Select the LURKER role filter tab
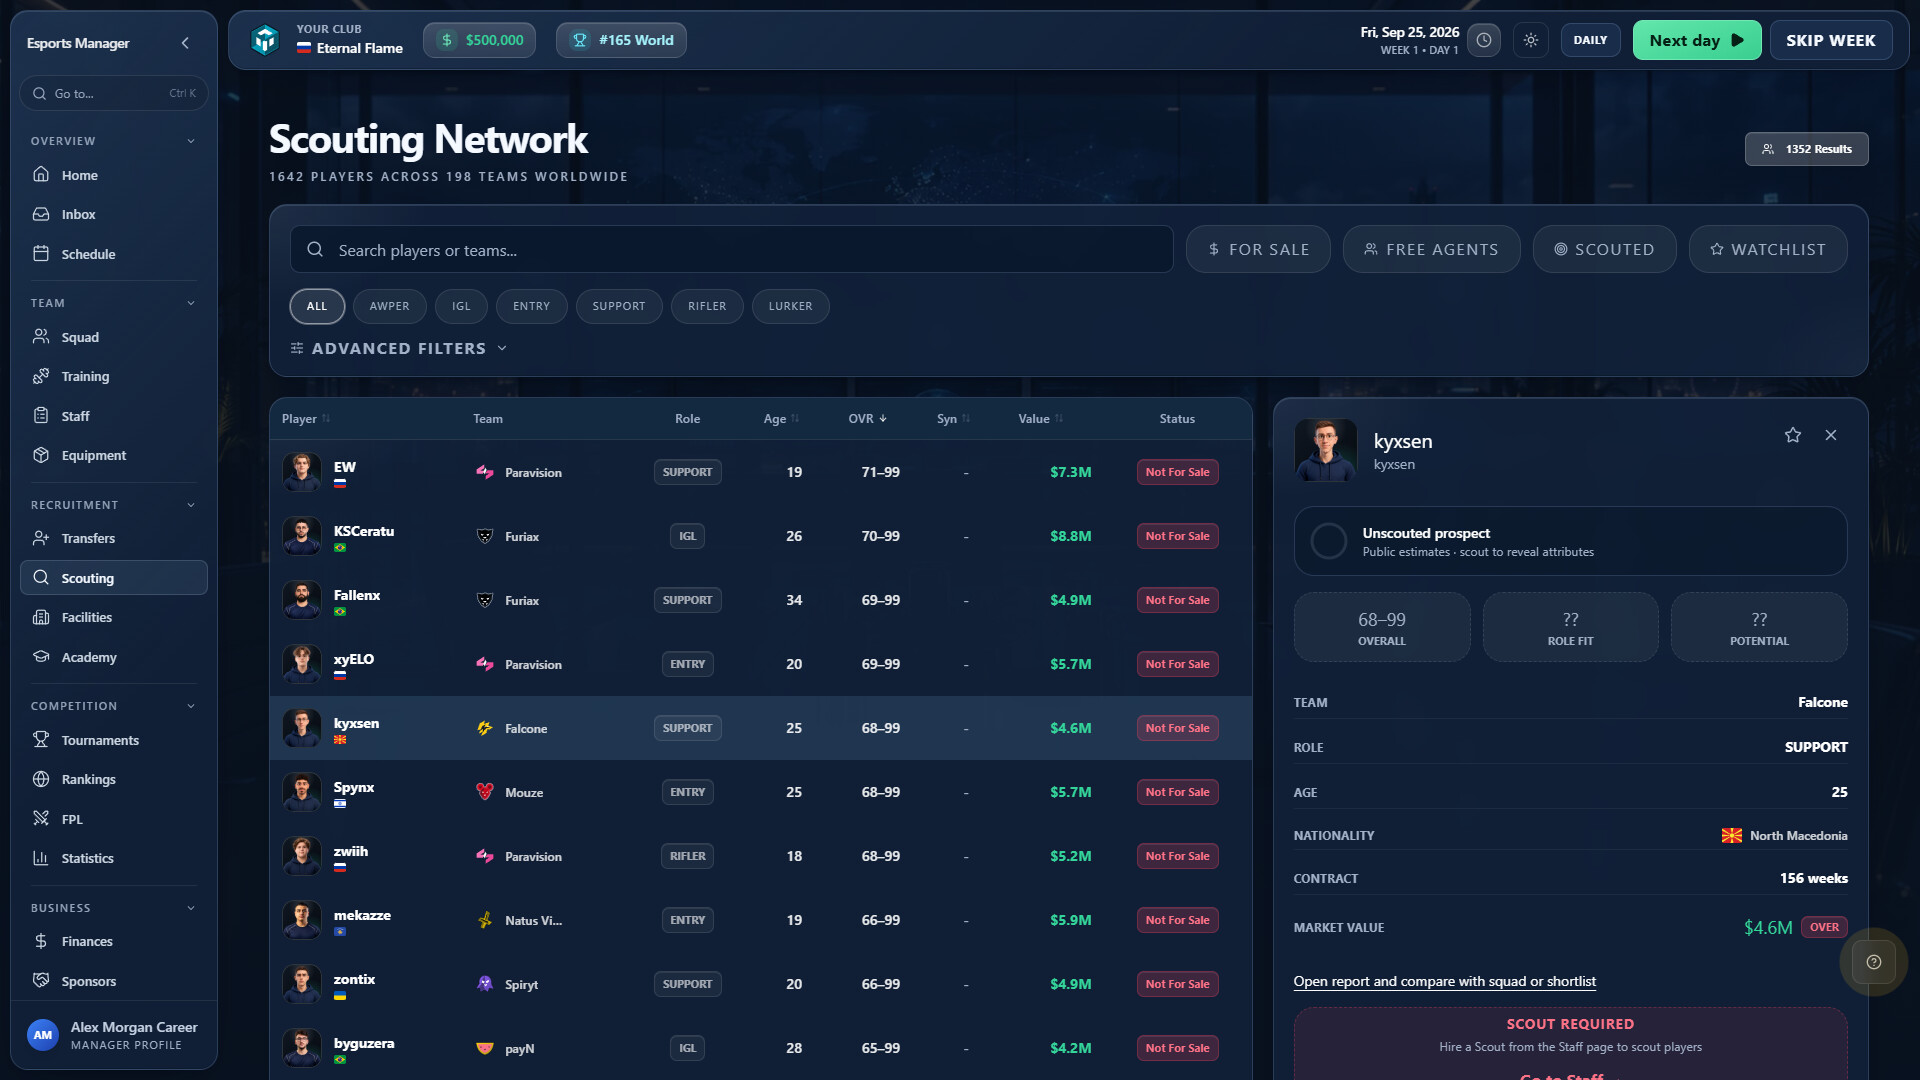Viewport: 1920px width, 1080px height. (x=790, y=306)
